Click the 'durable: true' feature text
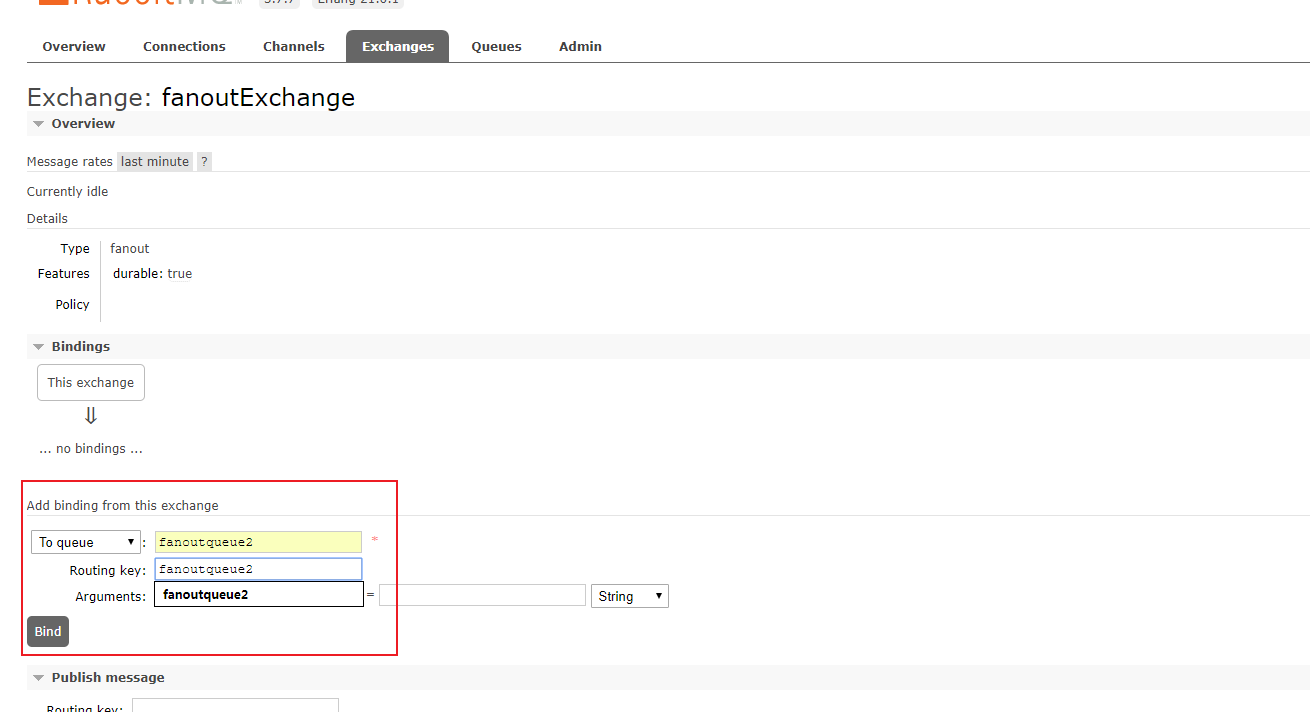 coord(152,274)
